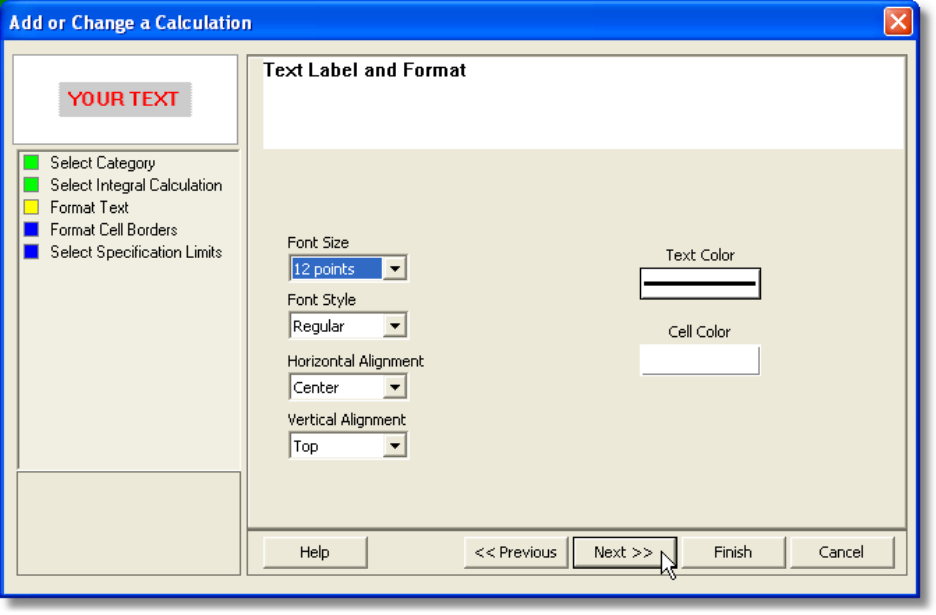Click the Horizontal Alignment label

click(x=356, y=361)
